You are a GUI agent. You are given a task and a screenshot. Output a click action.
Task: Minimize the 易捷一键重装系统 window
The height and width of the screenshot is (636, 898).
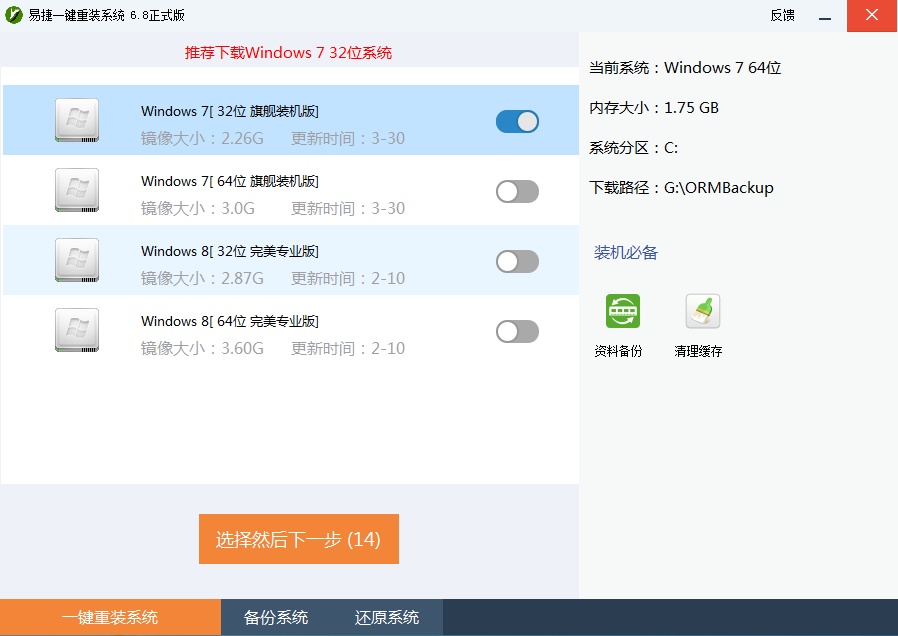point(825,16)
